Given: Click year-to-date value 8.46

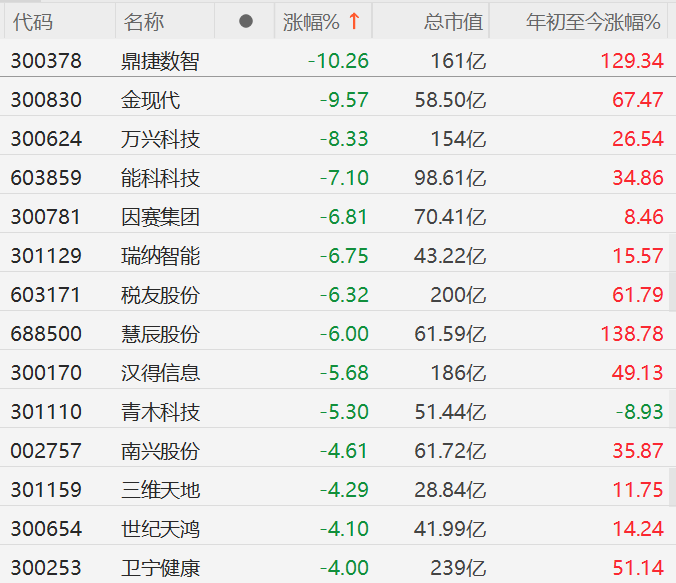Looking at the screenshot, I should [644, 217].
